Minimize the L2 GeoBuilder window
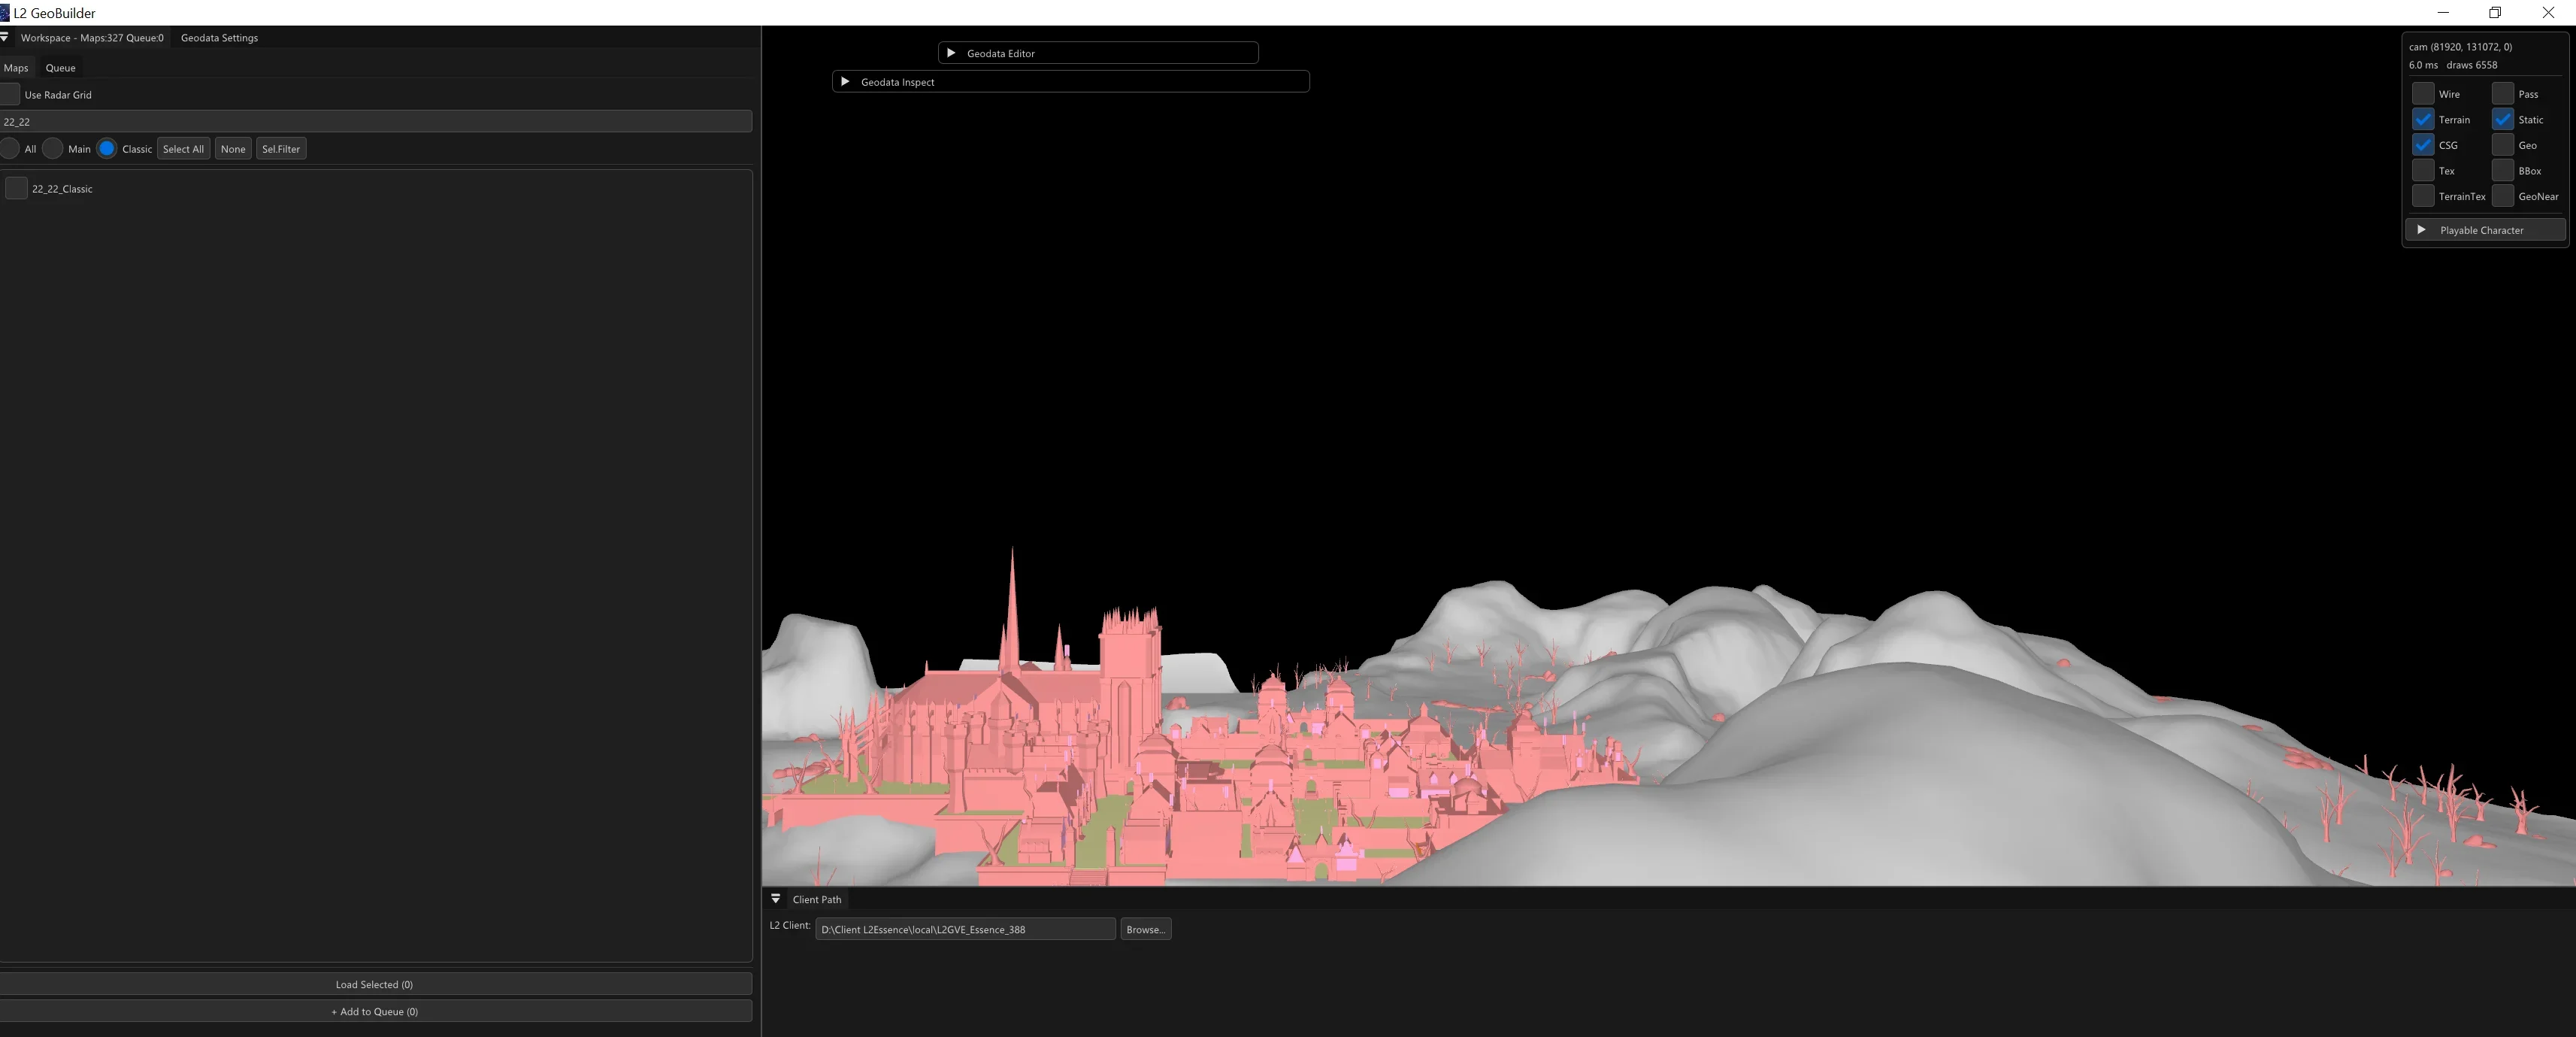This screenshot has height=1037, width=2576. coord(2443,13)
